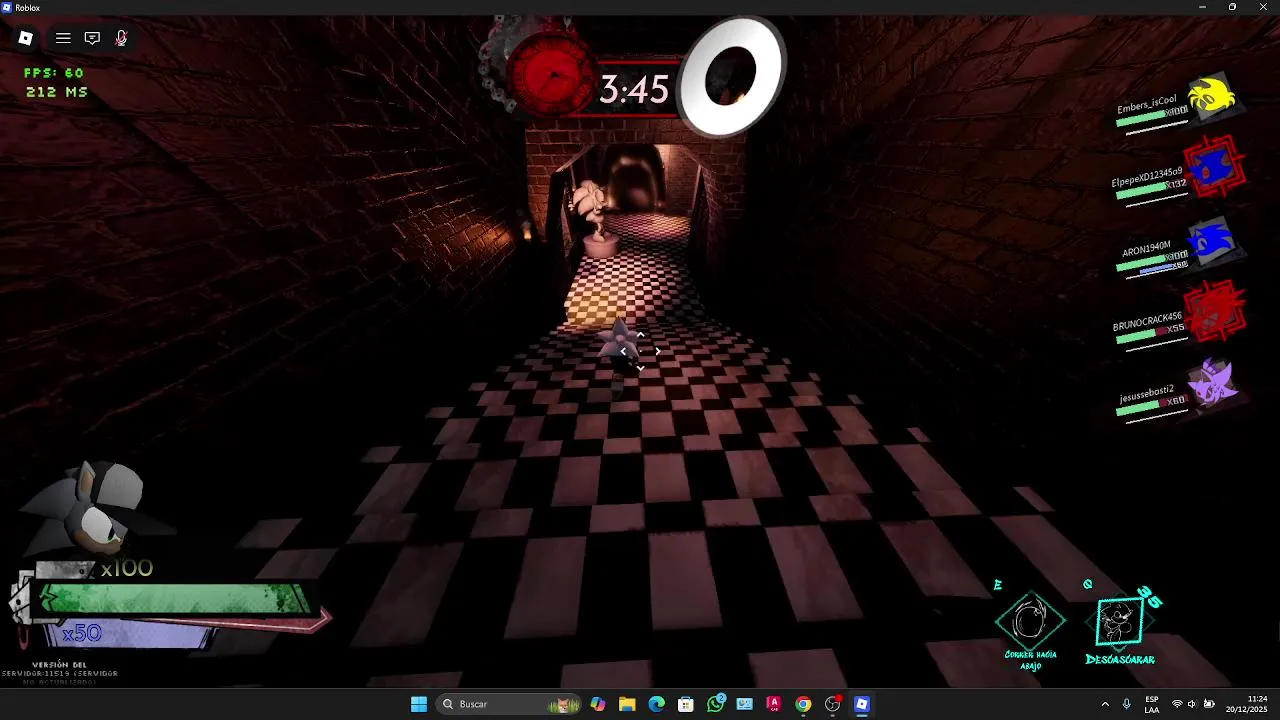Screen dimensions: 1280x720
Task: Open File Explorer from taskbar
Action: click(x=627, y=704)
